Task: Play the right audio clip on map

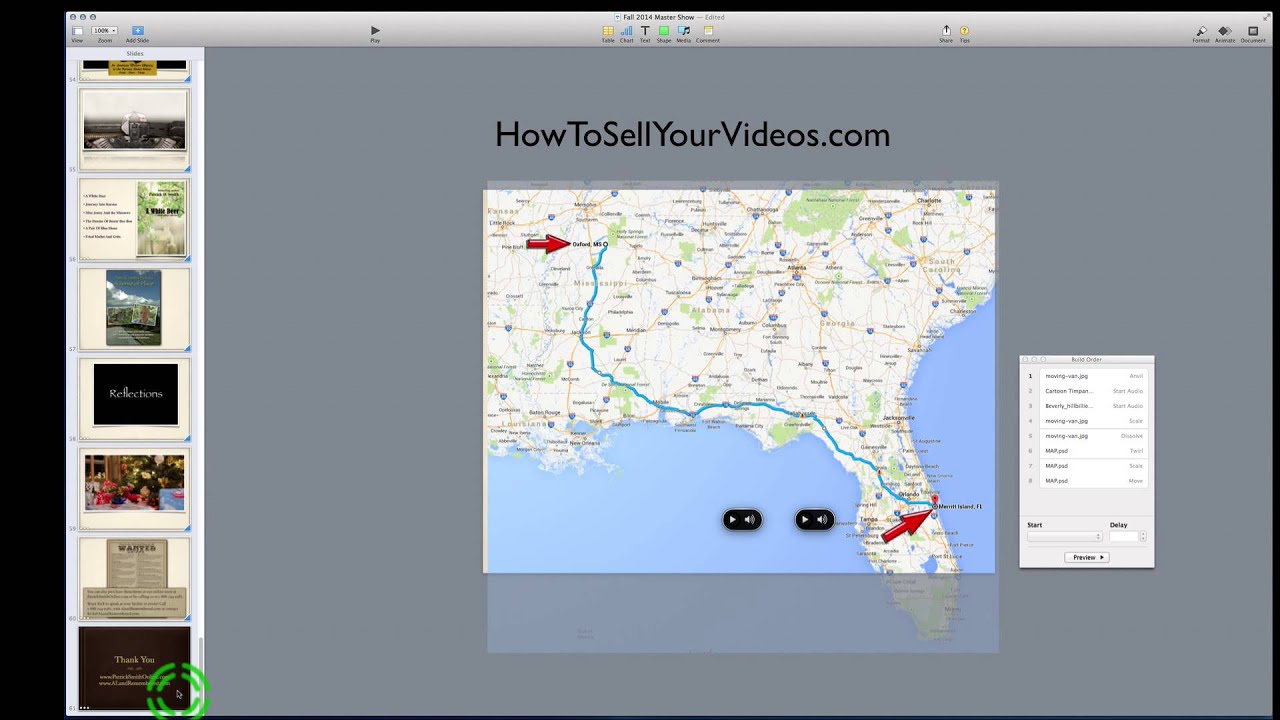Action: [x=805, y=520]
